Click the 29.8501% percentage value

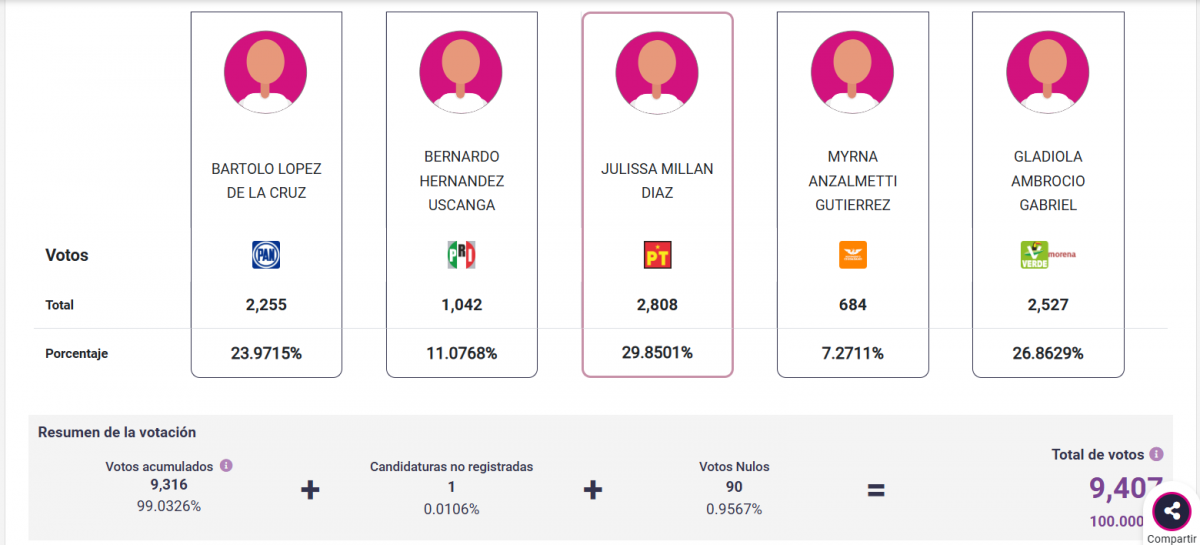pos(657,352)
